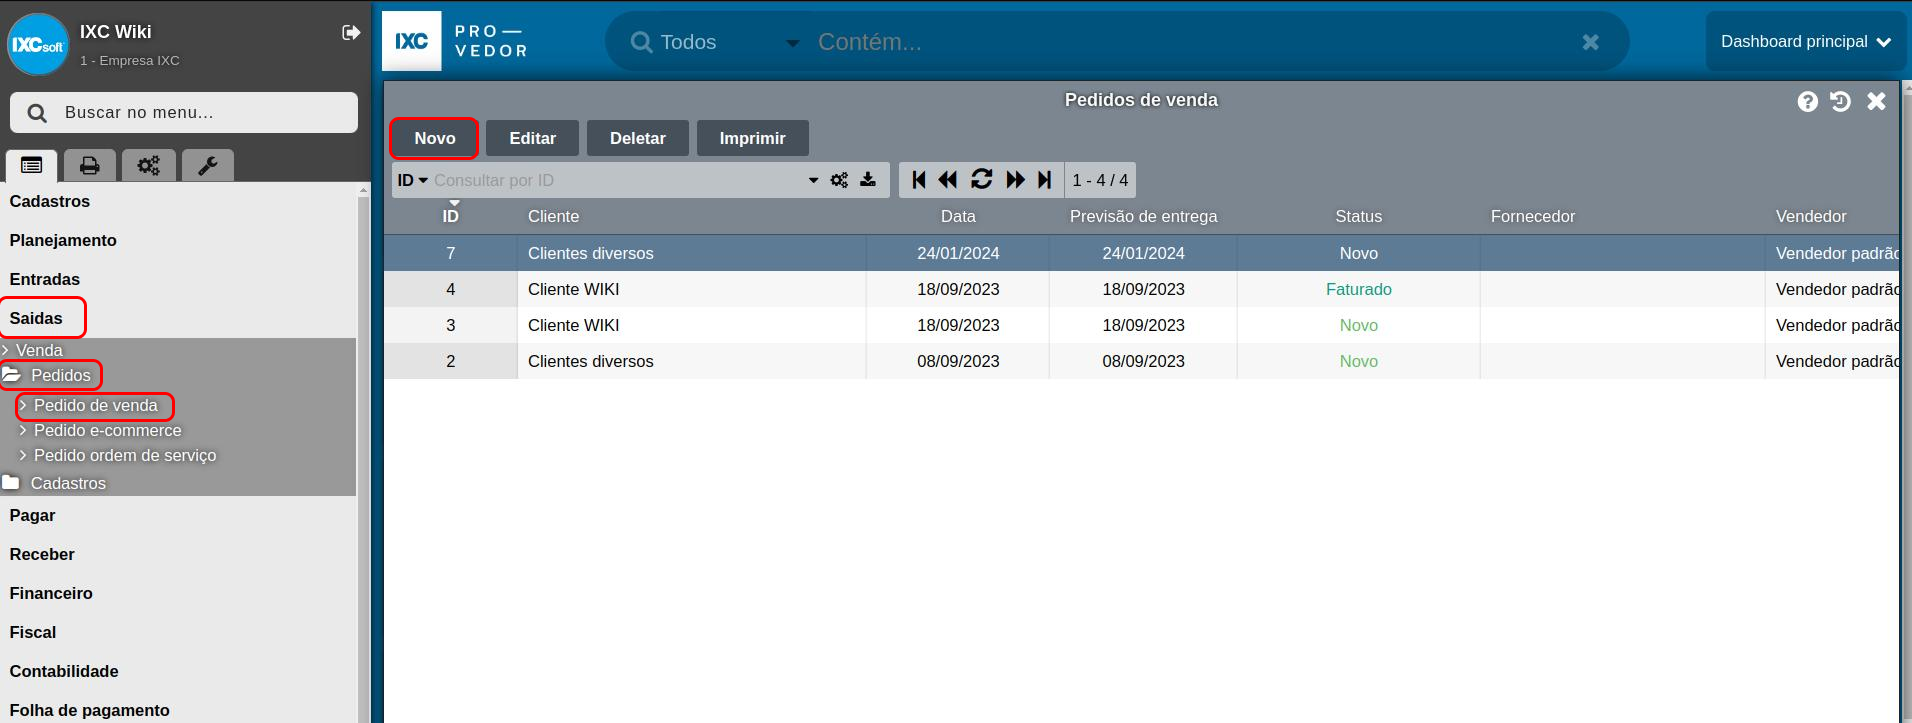This screenshot has height=723, width=1912.
Task: Sort by the ID column header
Action: coord(450,216)
